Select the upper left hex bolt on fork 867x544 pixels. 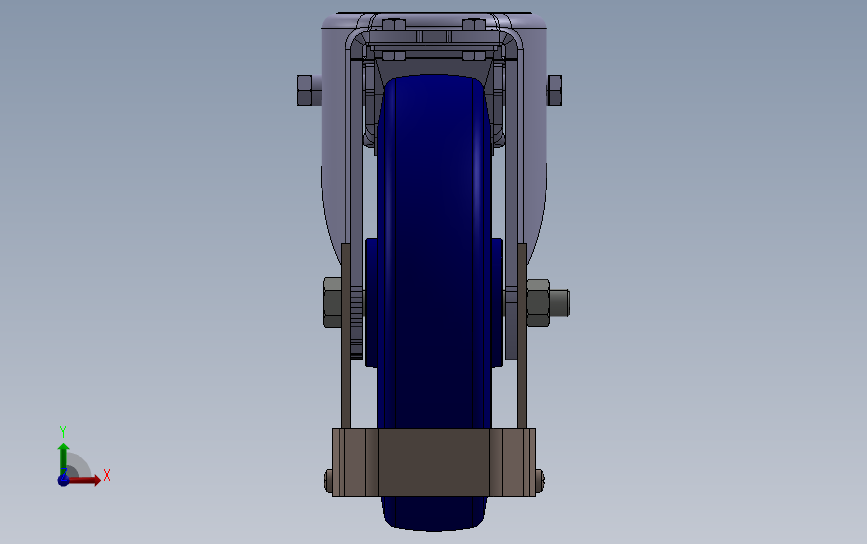pos(305,90)
